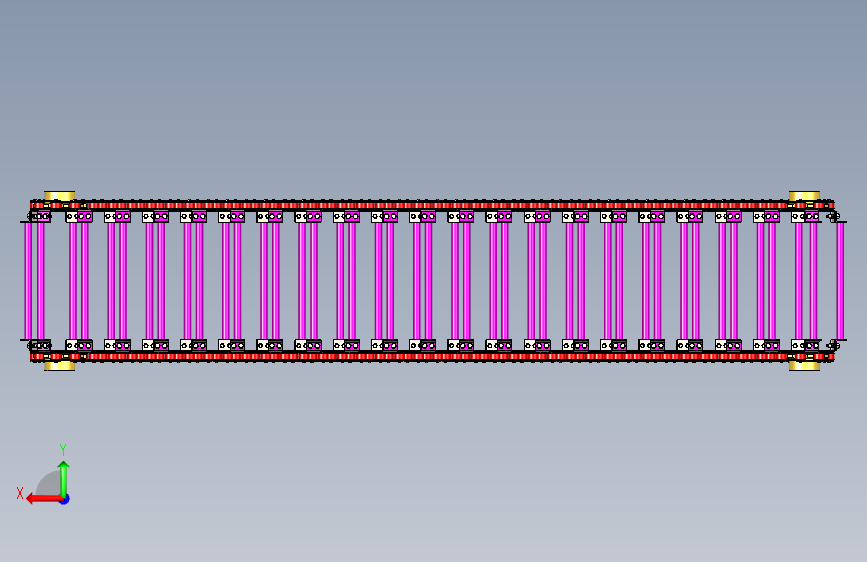This screenshot has width=867, height=562.
Task: Click the blue Z axis dot on the triad
Action: point(65,499)
